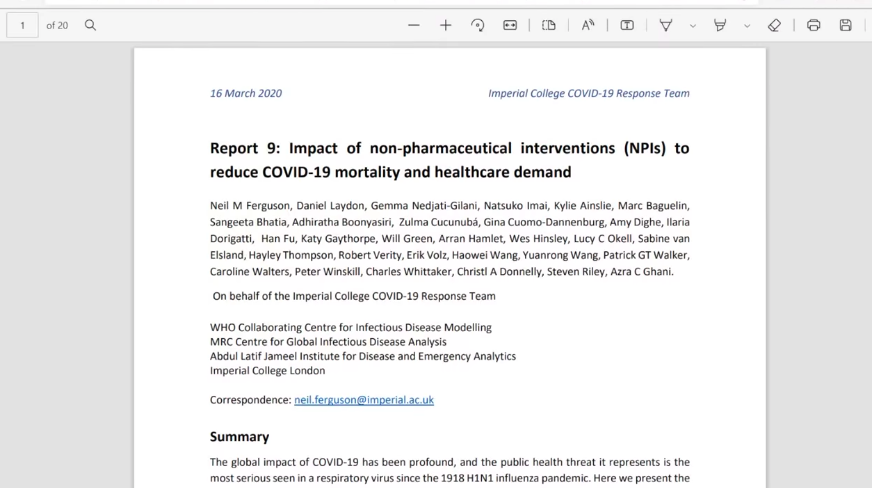Click 'Abdul Latif Jameel Institute' line

point(363,356)
